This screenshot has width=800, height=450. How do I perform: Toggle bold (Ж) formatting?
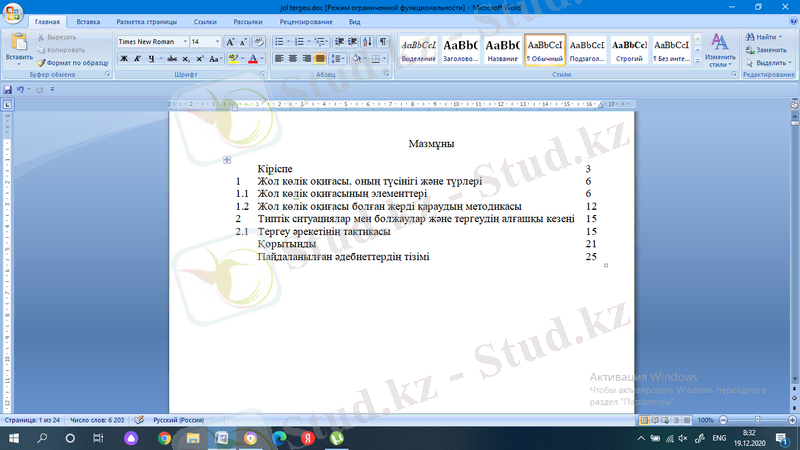[x=124, y=59]
